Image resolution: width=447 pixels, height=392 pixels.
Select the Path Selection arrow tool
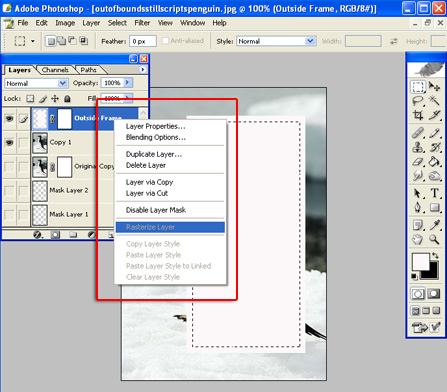click(418, 193)
